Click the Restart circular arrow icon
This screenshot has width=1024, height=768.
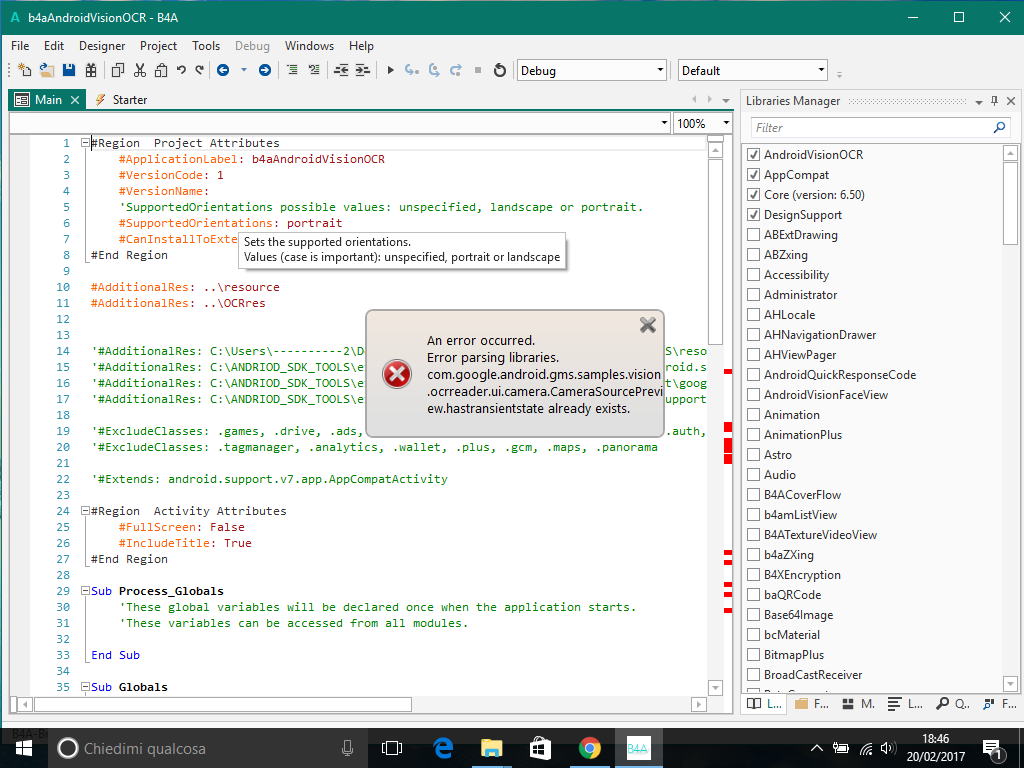click(x=500, y=70)
